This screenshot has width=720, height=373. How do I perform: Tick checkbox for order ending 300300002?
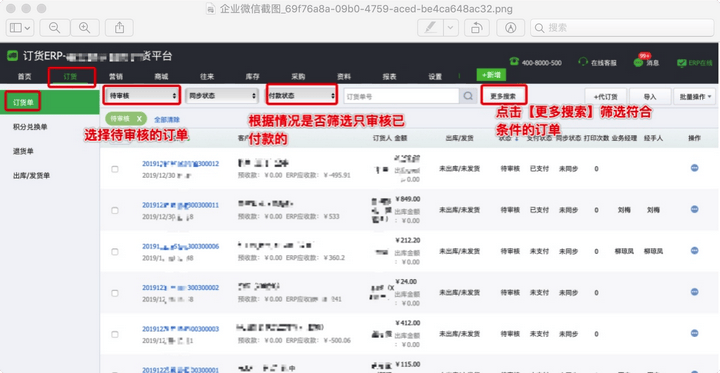[x=115, y=293]
